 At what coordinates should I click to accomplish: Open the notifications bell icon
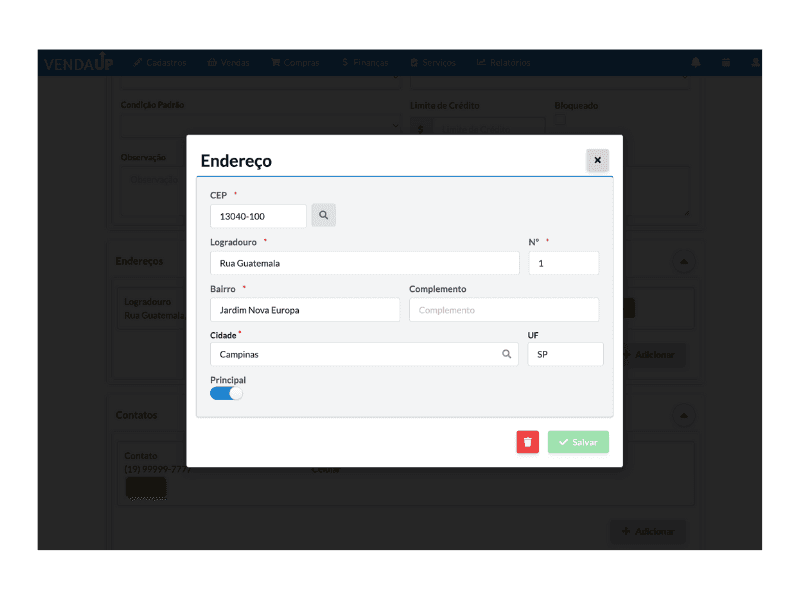pos(696,62)
